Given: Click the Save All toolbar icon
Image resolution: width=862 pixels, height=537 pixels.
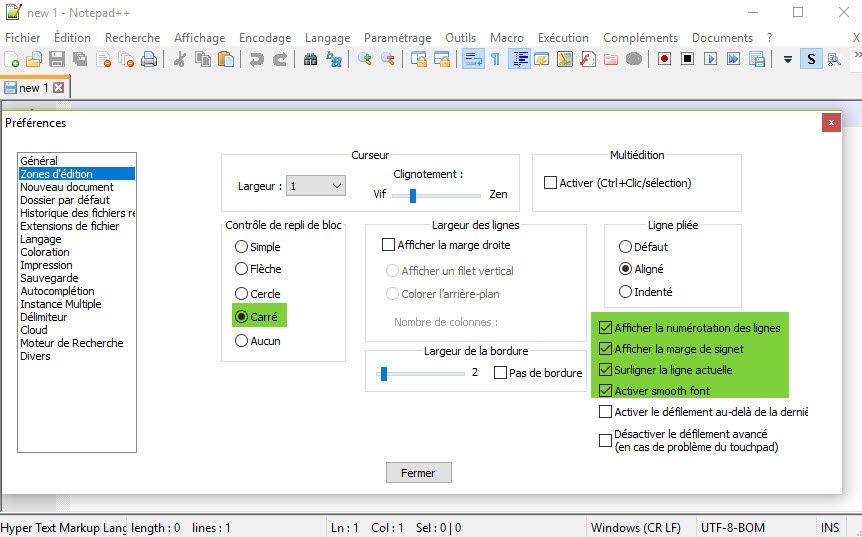Looking at the screenshot, I should click(80, 59).
